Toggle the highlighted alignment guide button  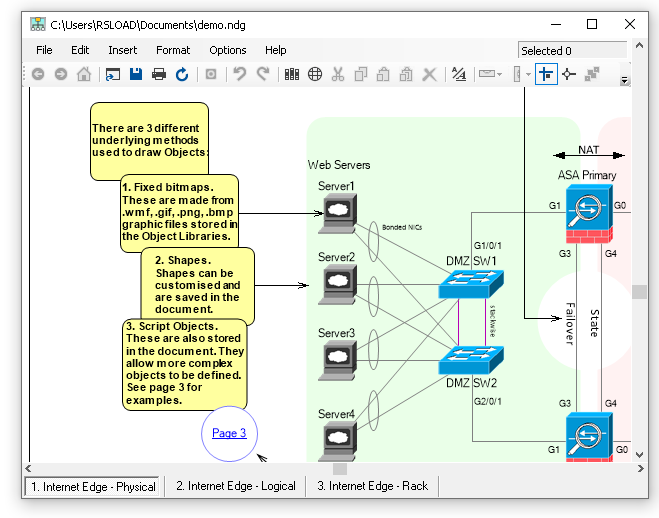point(546,74)
